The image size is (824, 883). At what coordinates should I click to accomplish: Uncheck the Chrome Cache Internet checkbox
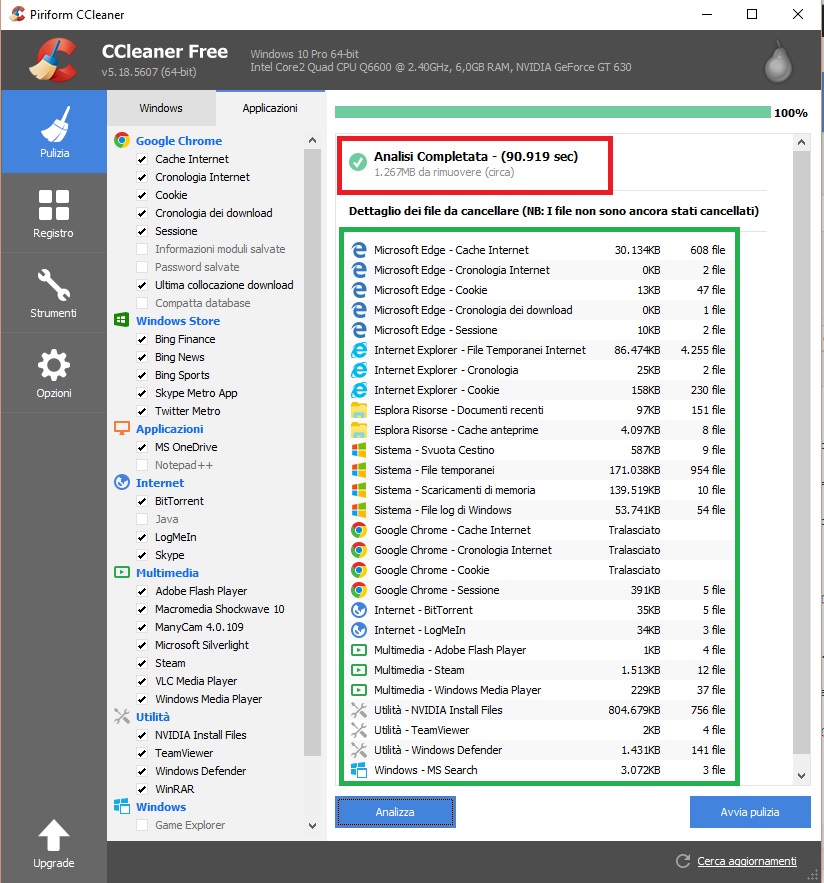pyautogui.click(x=142, y=159)
